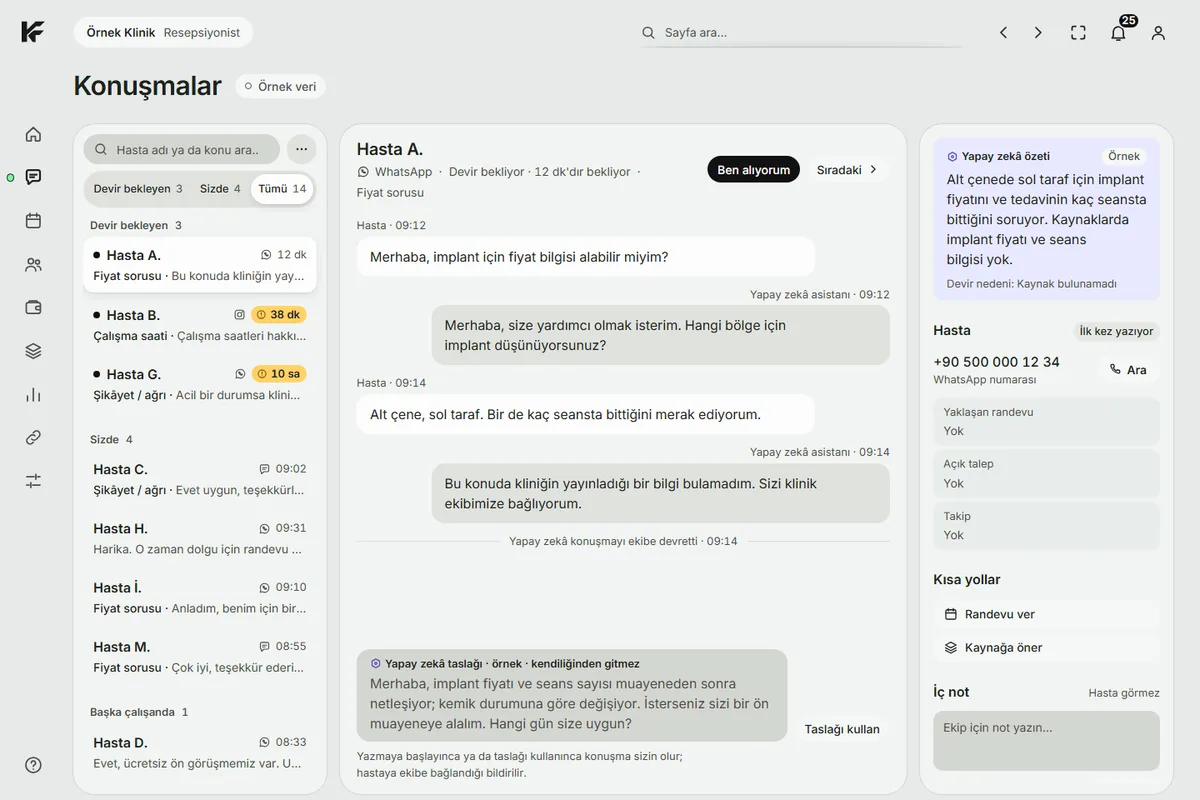Open notifications bell with 25 badge
1200x800 pixels.
1119,32
